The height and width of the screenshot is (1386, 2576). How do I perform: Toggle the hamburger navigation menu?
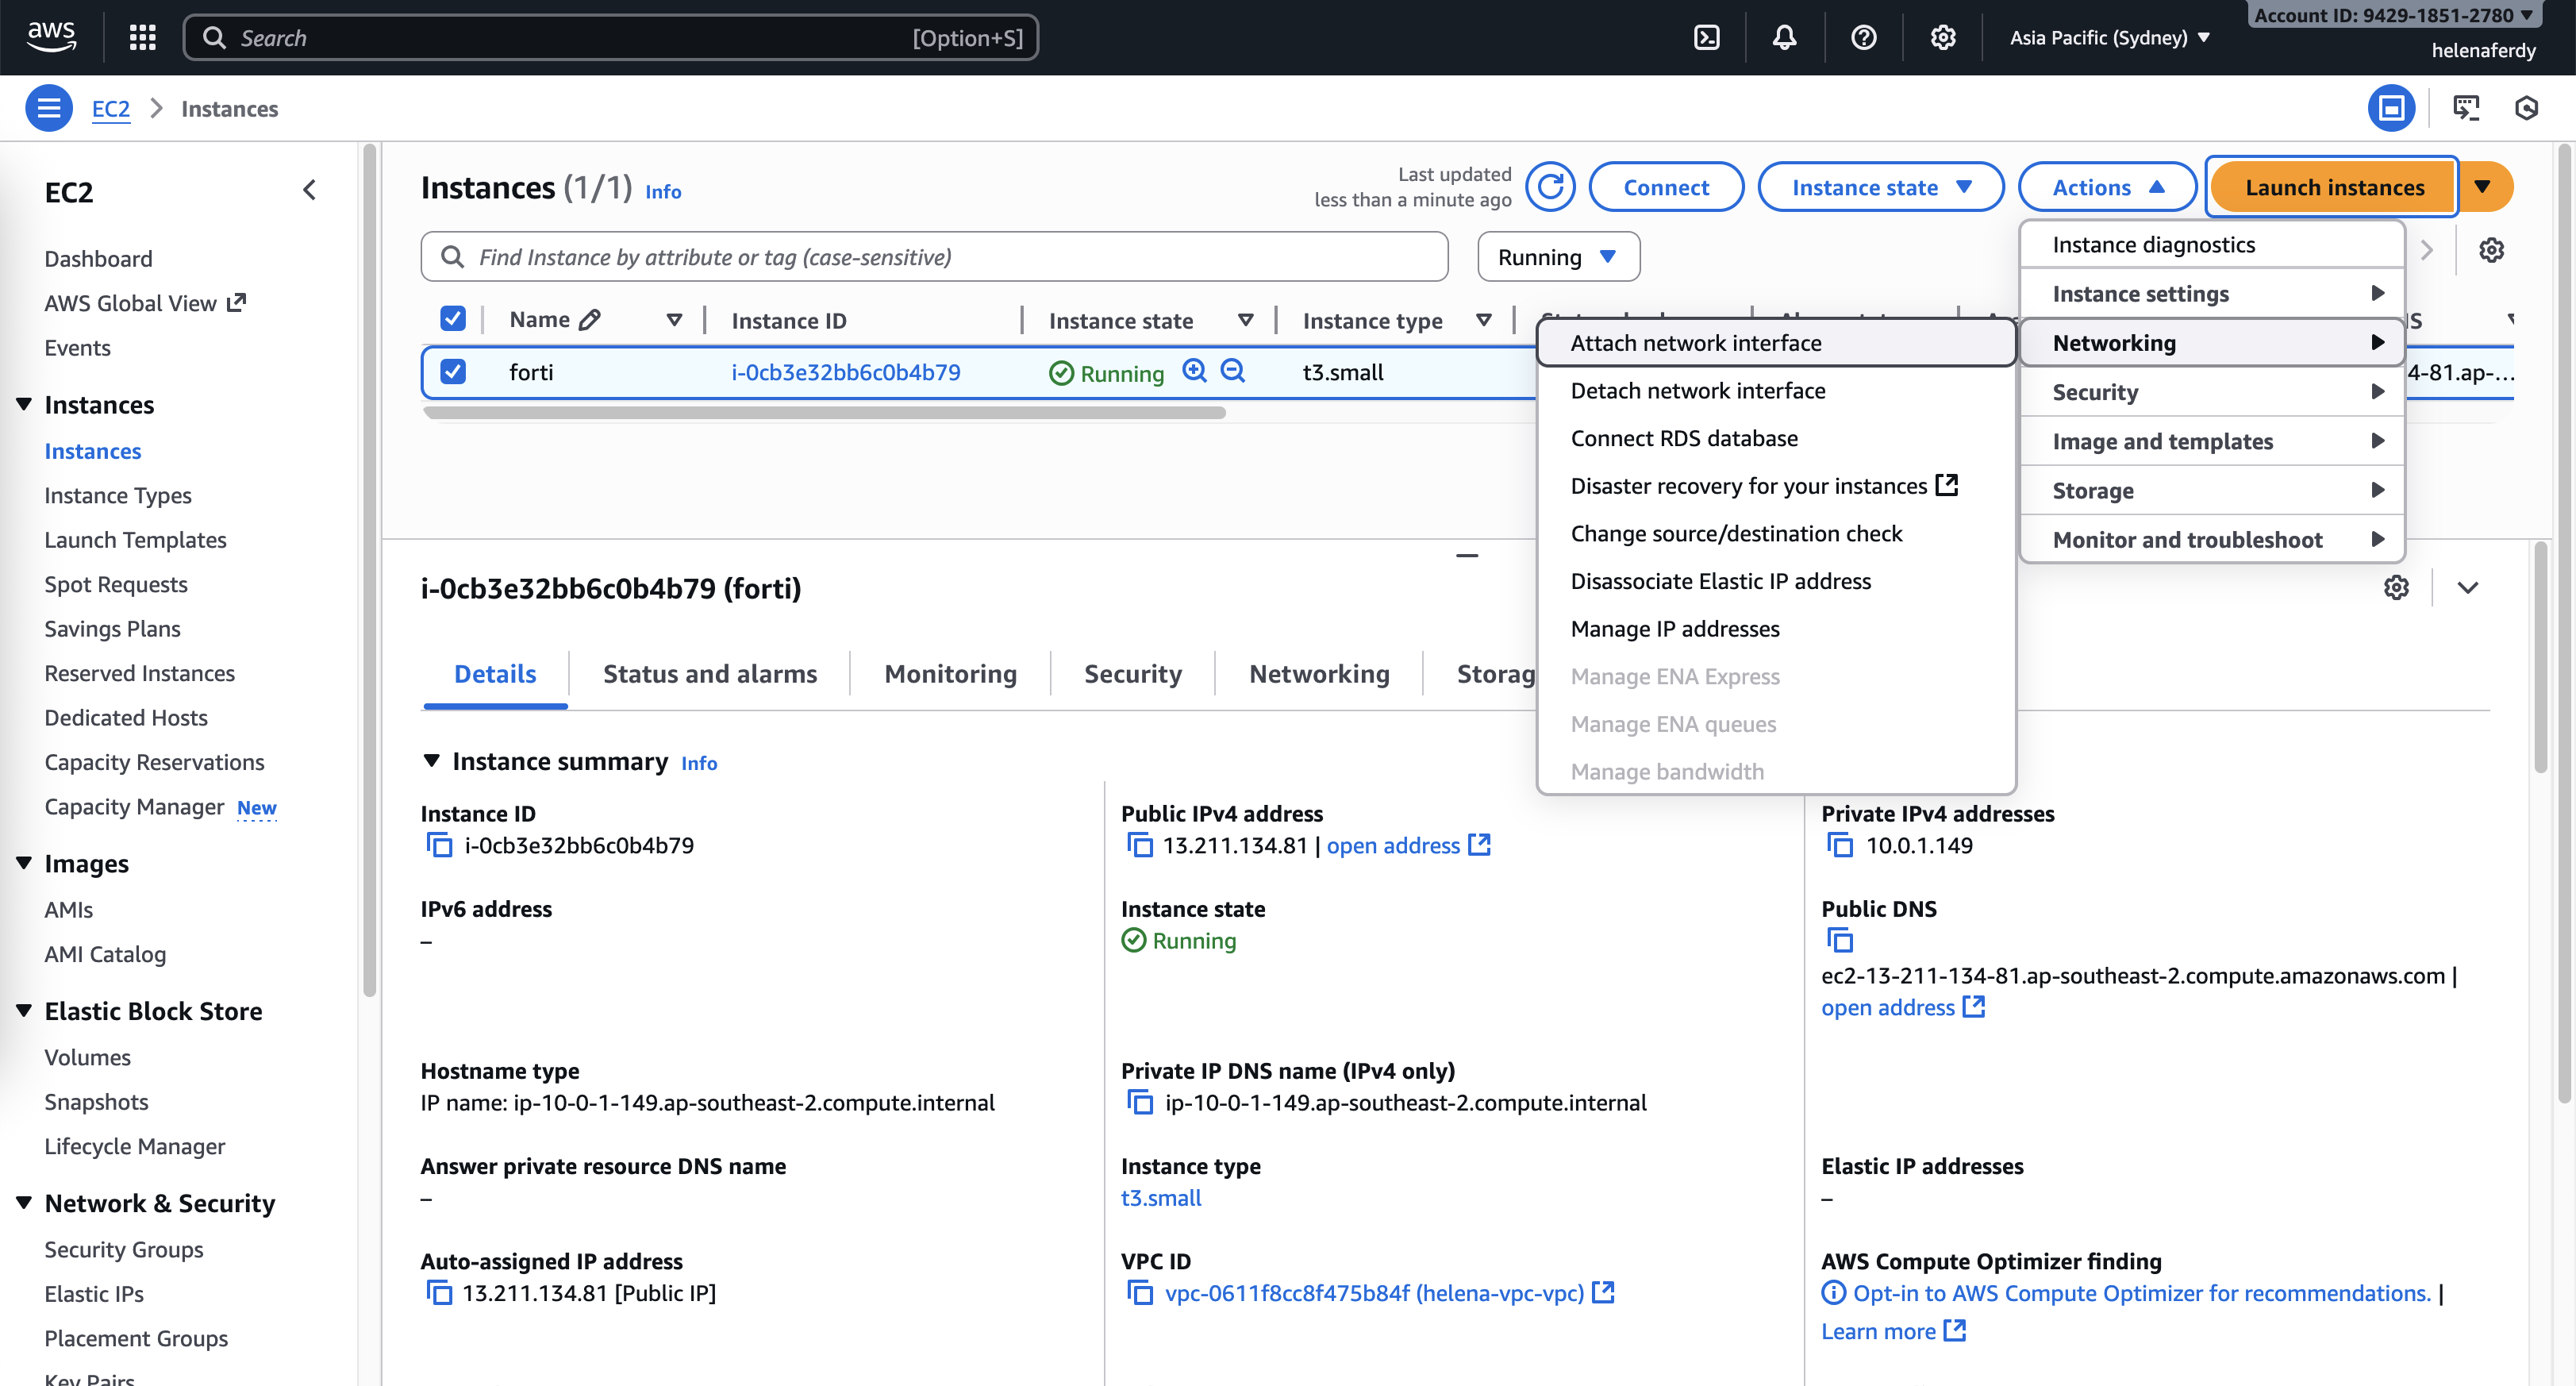(48, 108)
